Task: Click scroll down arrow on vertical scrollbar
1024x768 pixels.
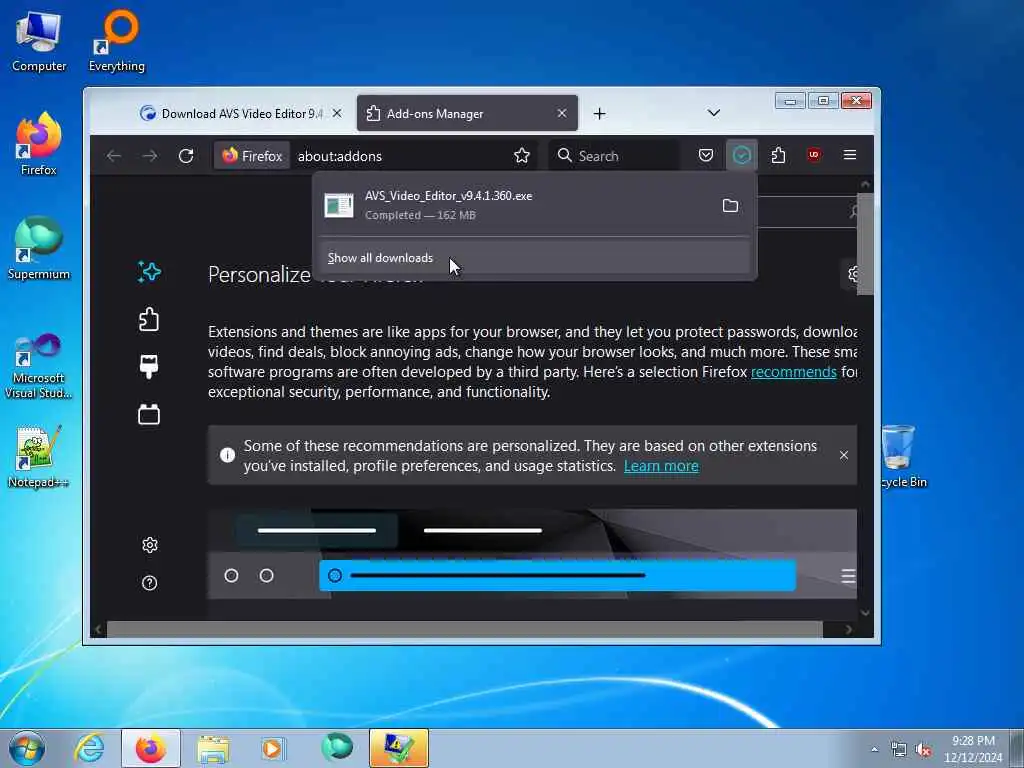Action: pos(865,613)
